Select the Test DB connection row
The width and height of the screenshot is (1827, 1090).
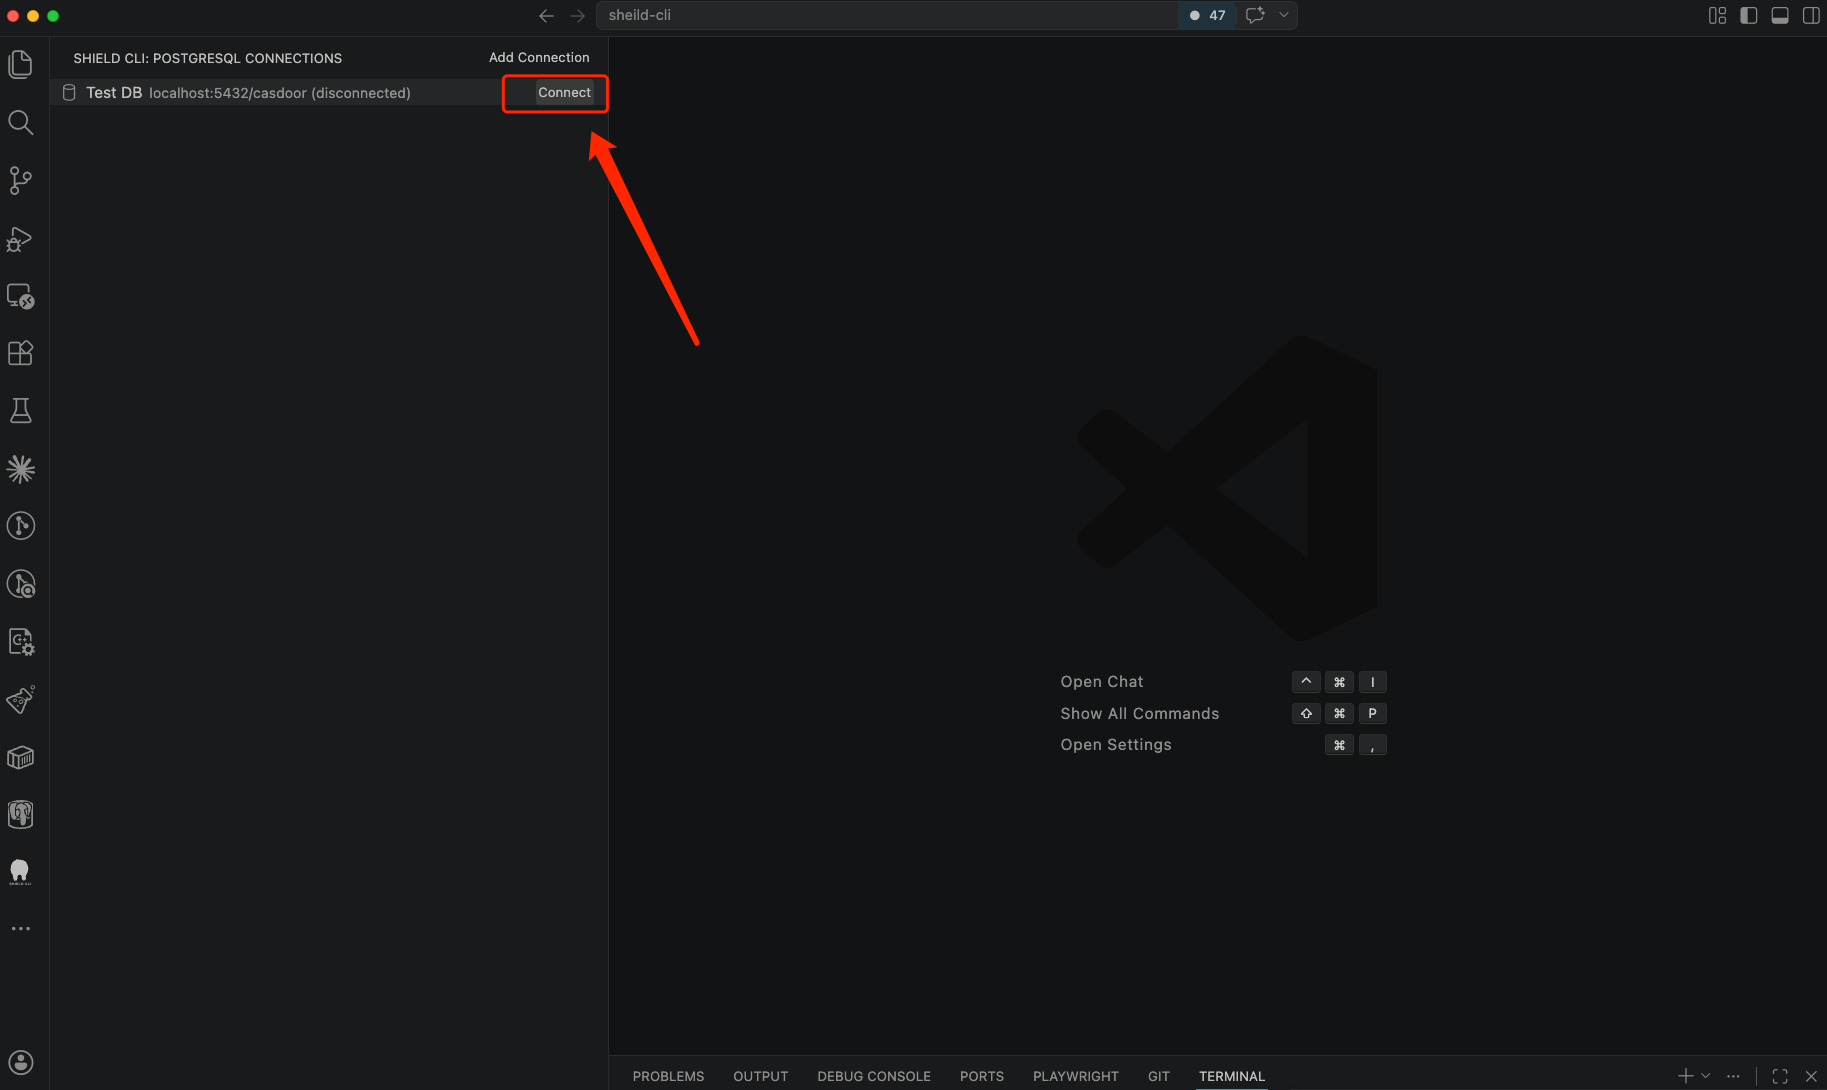[x=329, y=92]
